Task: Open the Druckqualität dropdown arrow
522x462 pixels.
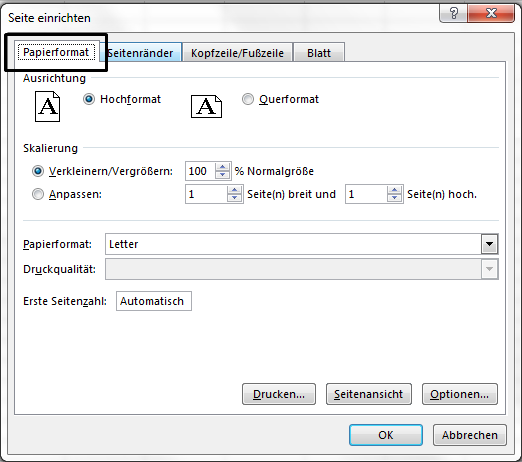Action: click(x=489, y=269)
